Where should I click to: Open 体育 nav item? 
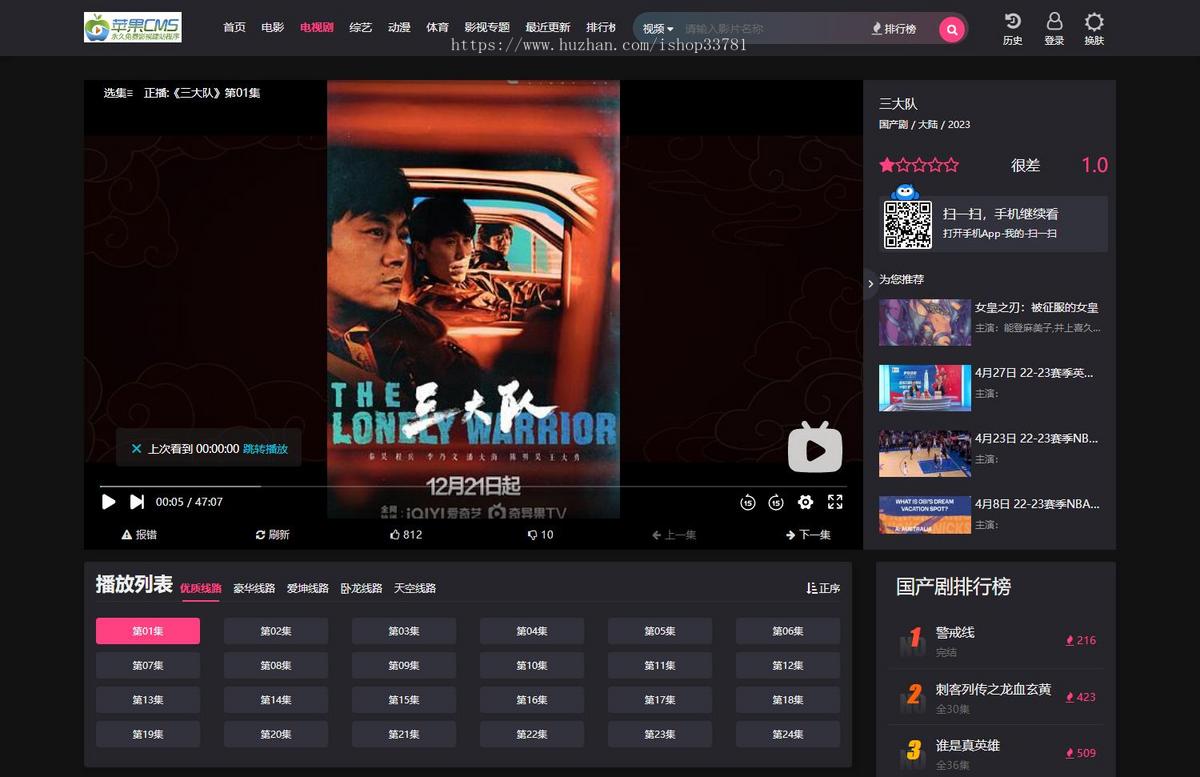(x=437, y=27)
